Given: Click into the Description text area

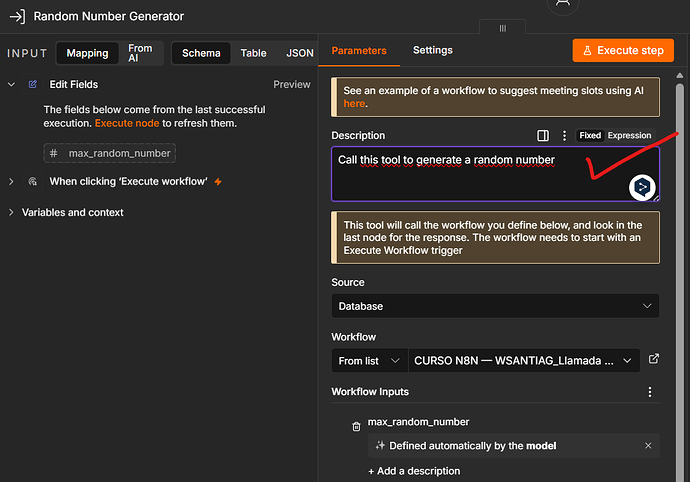Looking at the screenshot, I should [x=495, y=174].
